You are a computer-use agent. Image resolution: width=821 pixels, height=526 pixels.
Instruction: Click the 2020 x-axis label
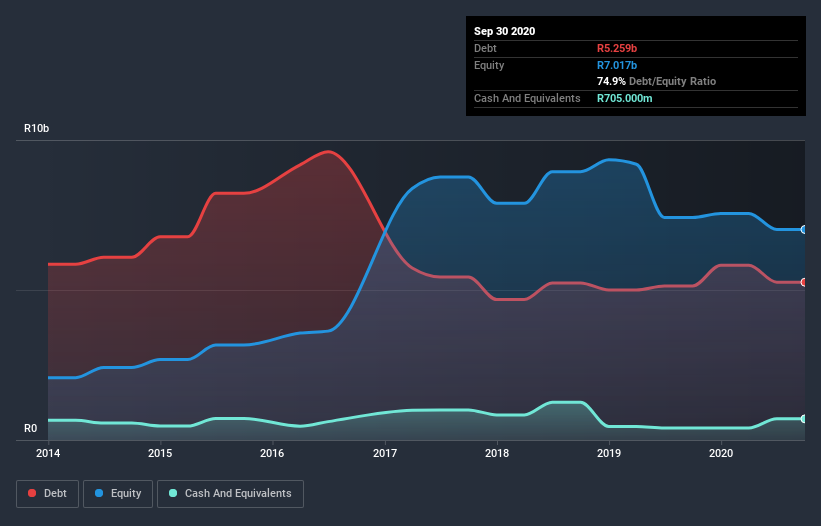pyautogui.click(x=721, y=453)
